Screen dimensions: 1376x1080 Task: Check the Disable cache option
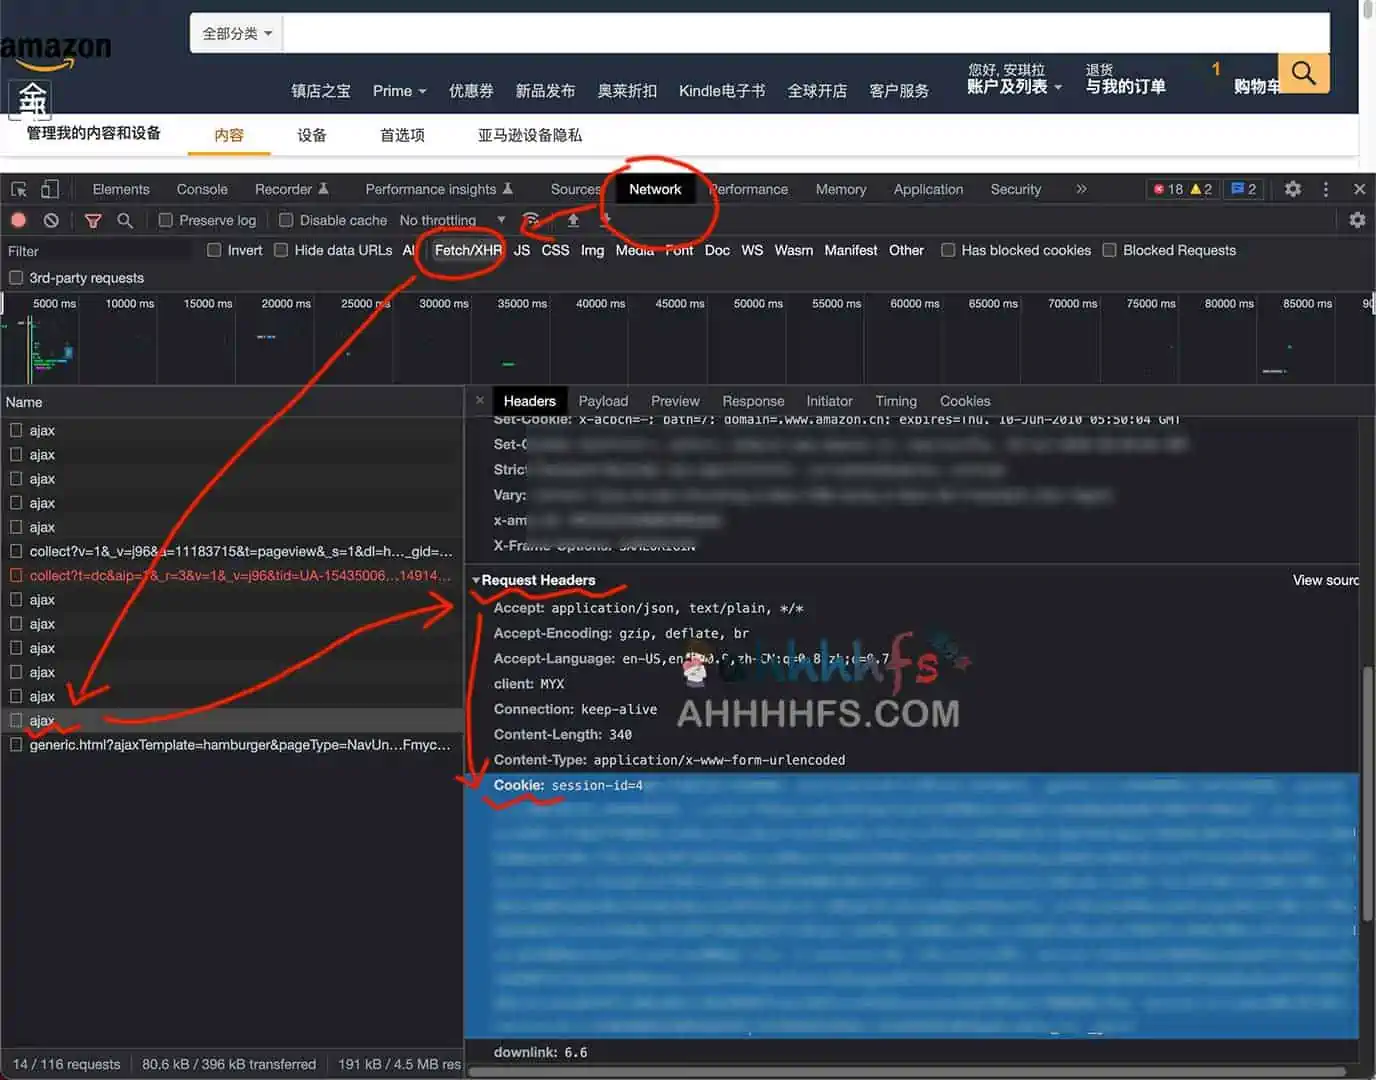(x=286, y=220)
